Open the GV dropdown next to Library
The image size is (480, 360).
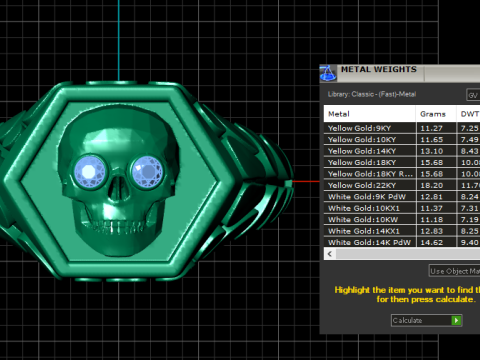(473, 95)
